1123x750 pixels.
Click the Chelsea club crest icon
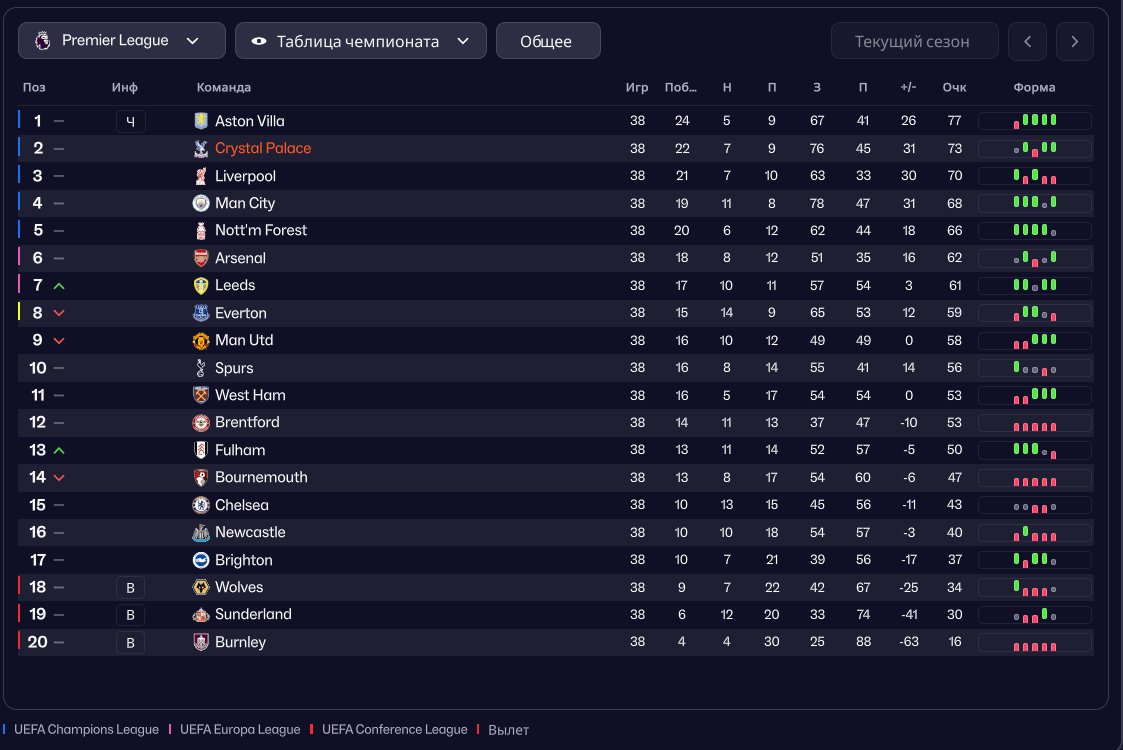tap(201, 505)
